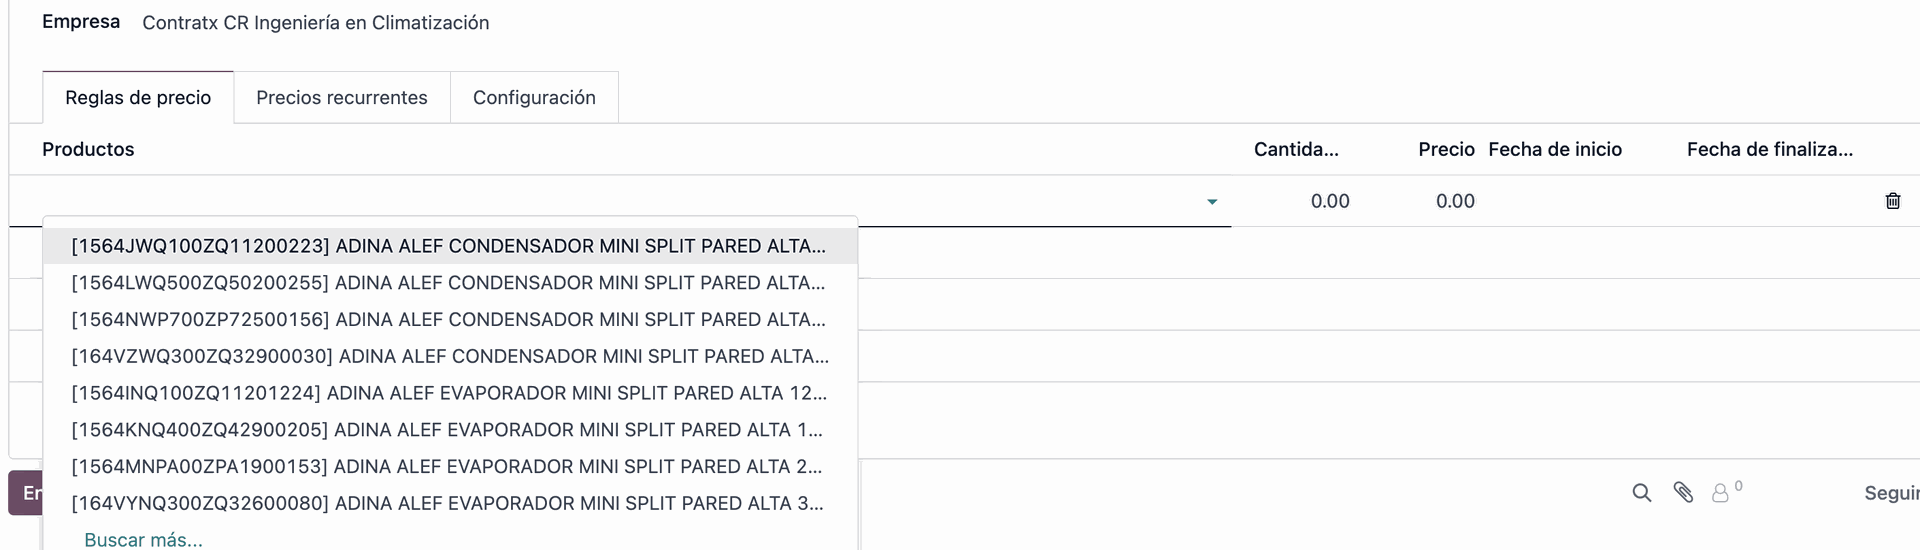
Task: Select evaporador 1564MNPA00ZPA1900153 entry
Action: point(448,467)
